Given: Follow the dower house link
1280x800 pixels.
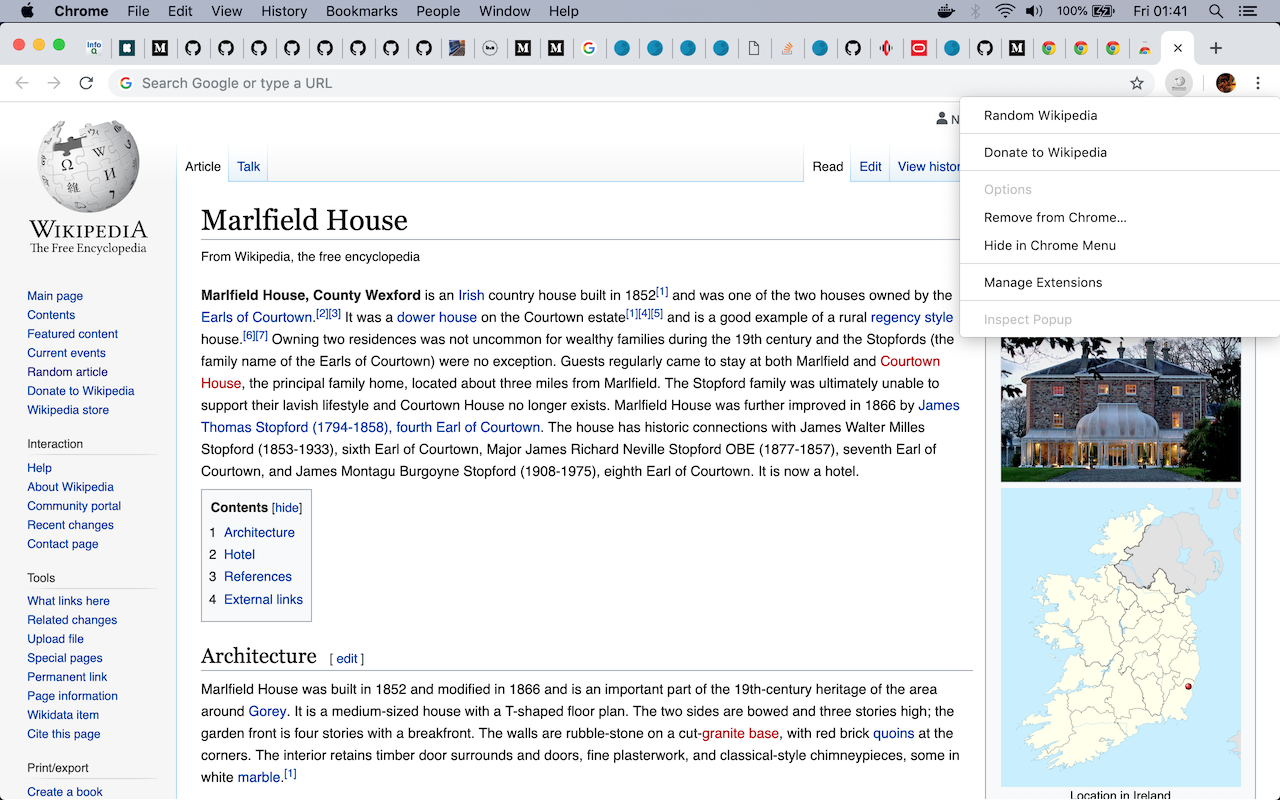Looking at the screenshot, I should click(x=436, y=317).
